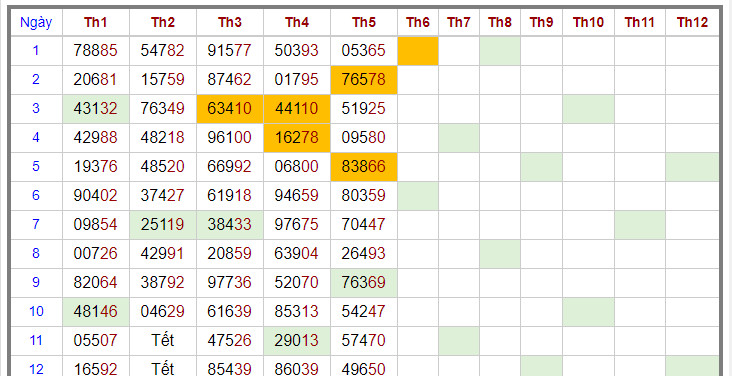Select orange cell 44110 in Th4

point(296,109)
